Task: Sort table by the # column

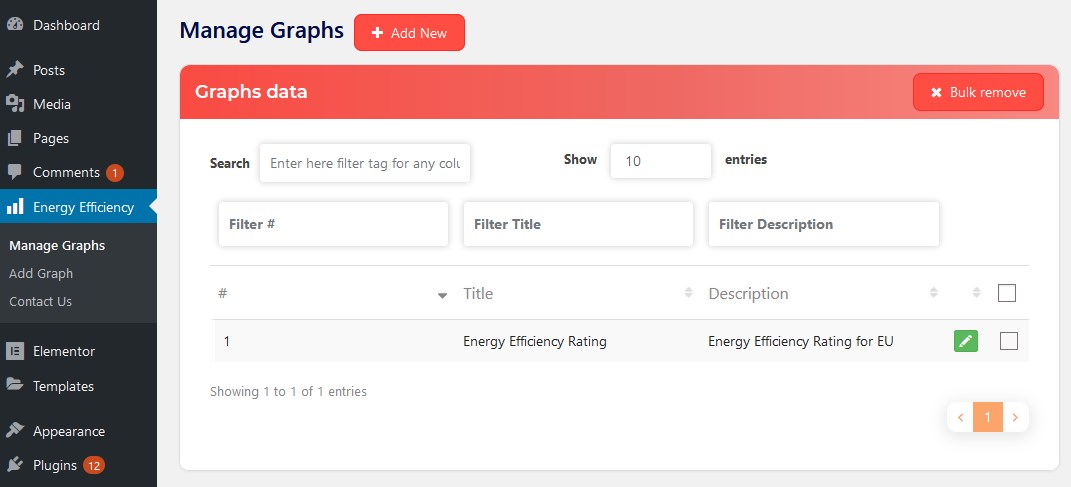Action: tap(442, 295)
